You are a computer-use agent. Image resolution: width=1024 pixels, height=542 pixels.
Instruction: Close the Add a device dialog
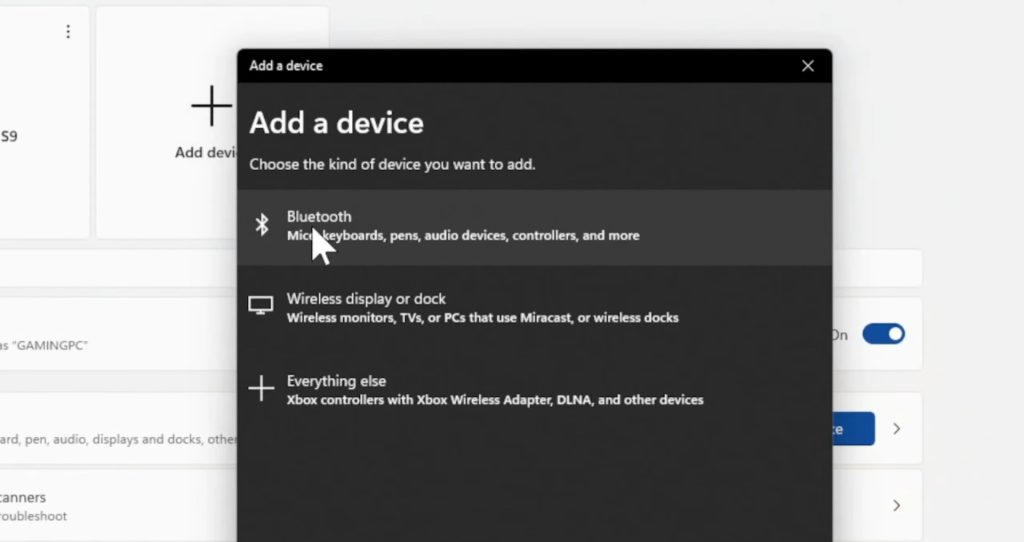808,66
